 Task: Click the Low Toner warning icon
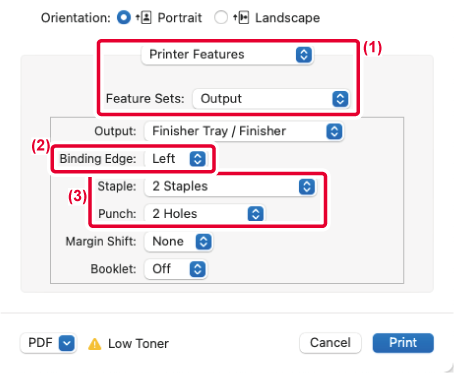[95, 343]
